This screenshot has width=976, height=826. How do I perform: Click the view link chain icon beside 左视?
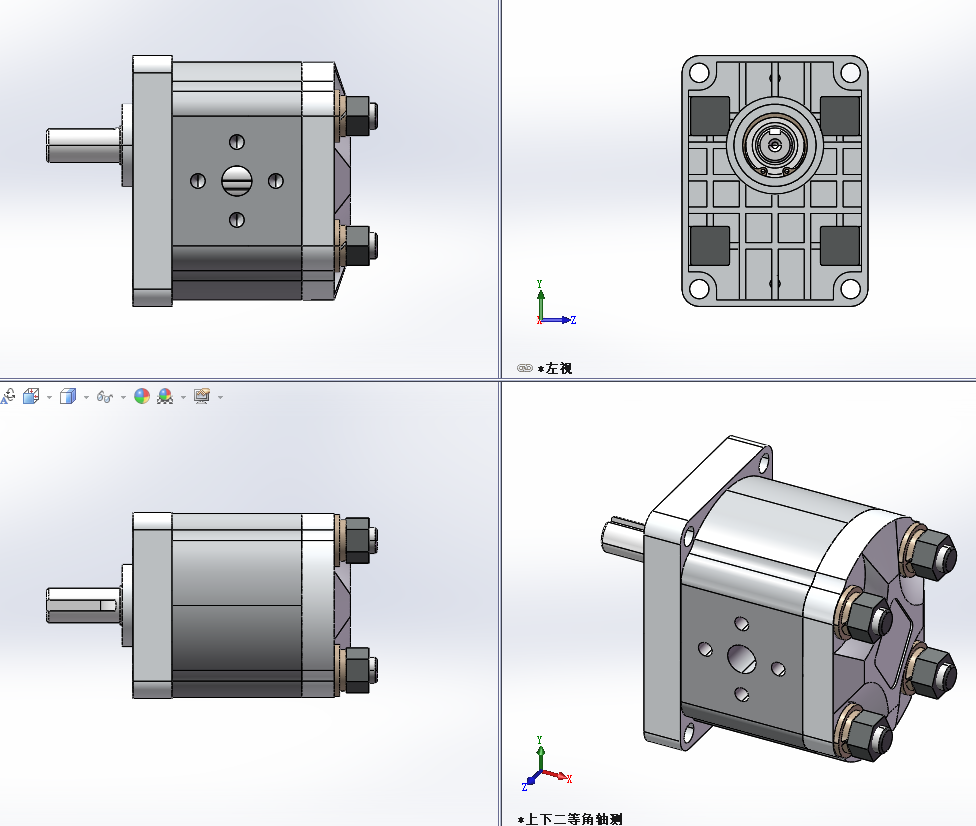525,368
